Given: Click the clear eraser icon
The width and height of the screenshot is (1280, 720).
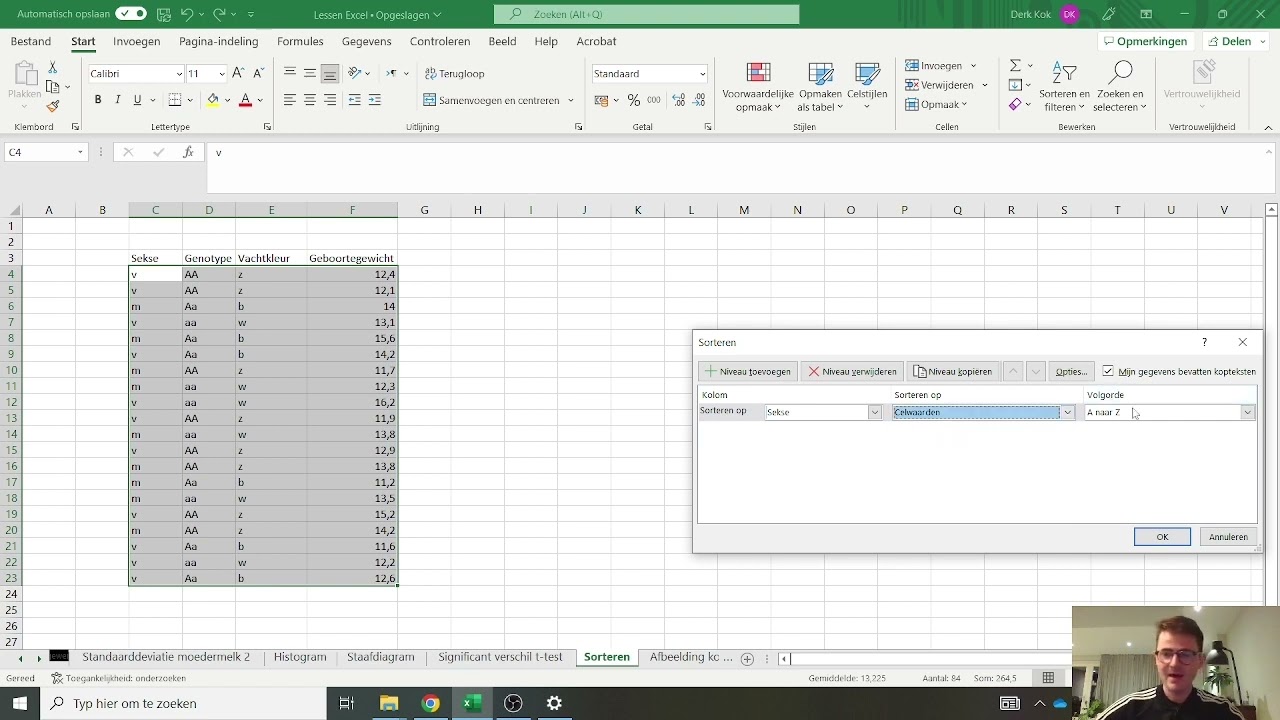Looking at the screenshot, I should tap(1015, 104).
